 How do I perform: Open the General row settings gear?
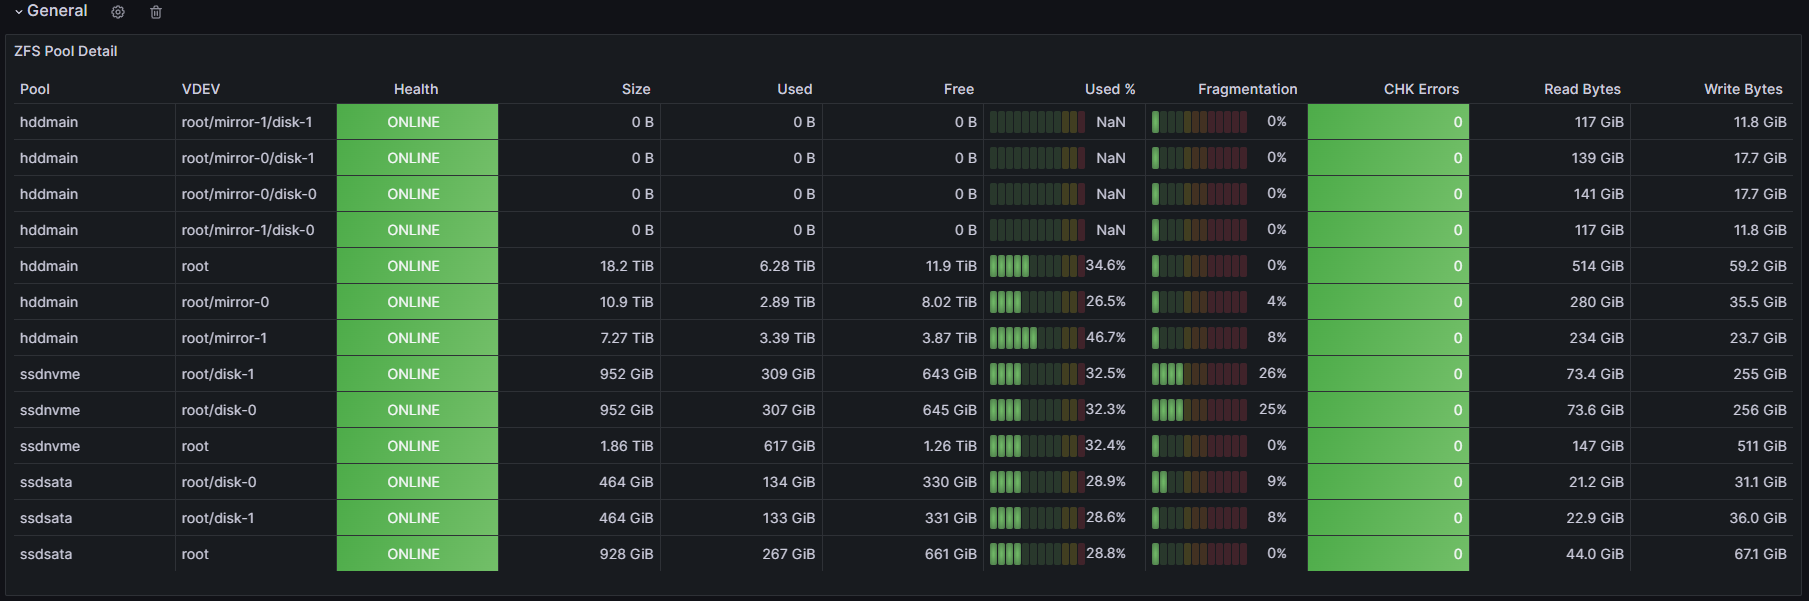[118, 12]
